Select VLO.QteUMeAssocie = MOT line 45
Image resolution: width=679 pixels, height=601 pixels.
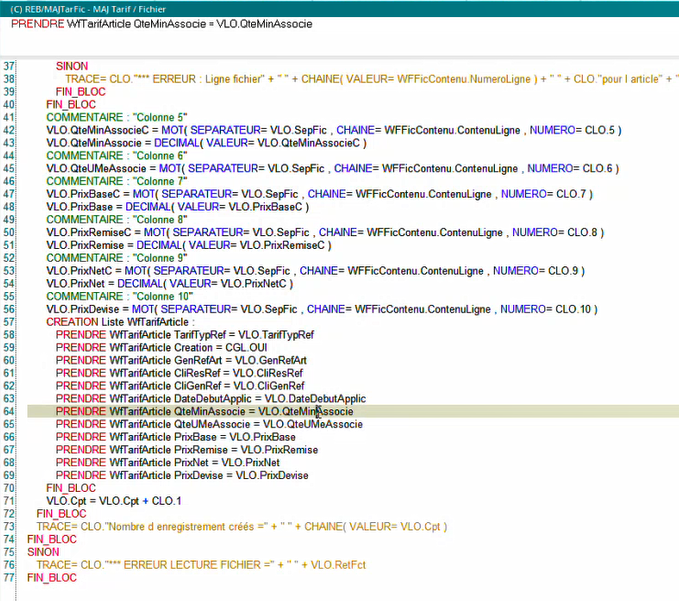pos(333,168)
